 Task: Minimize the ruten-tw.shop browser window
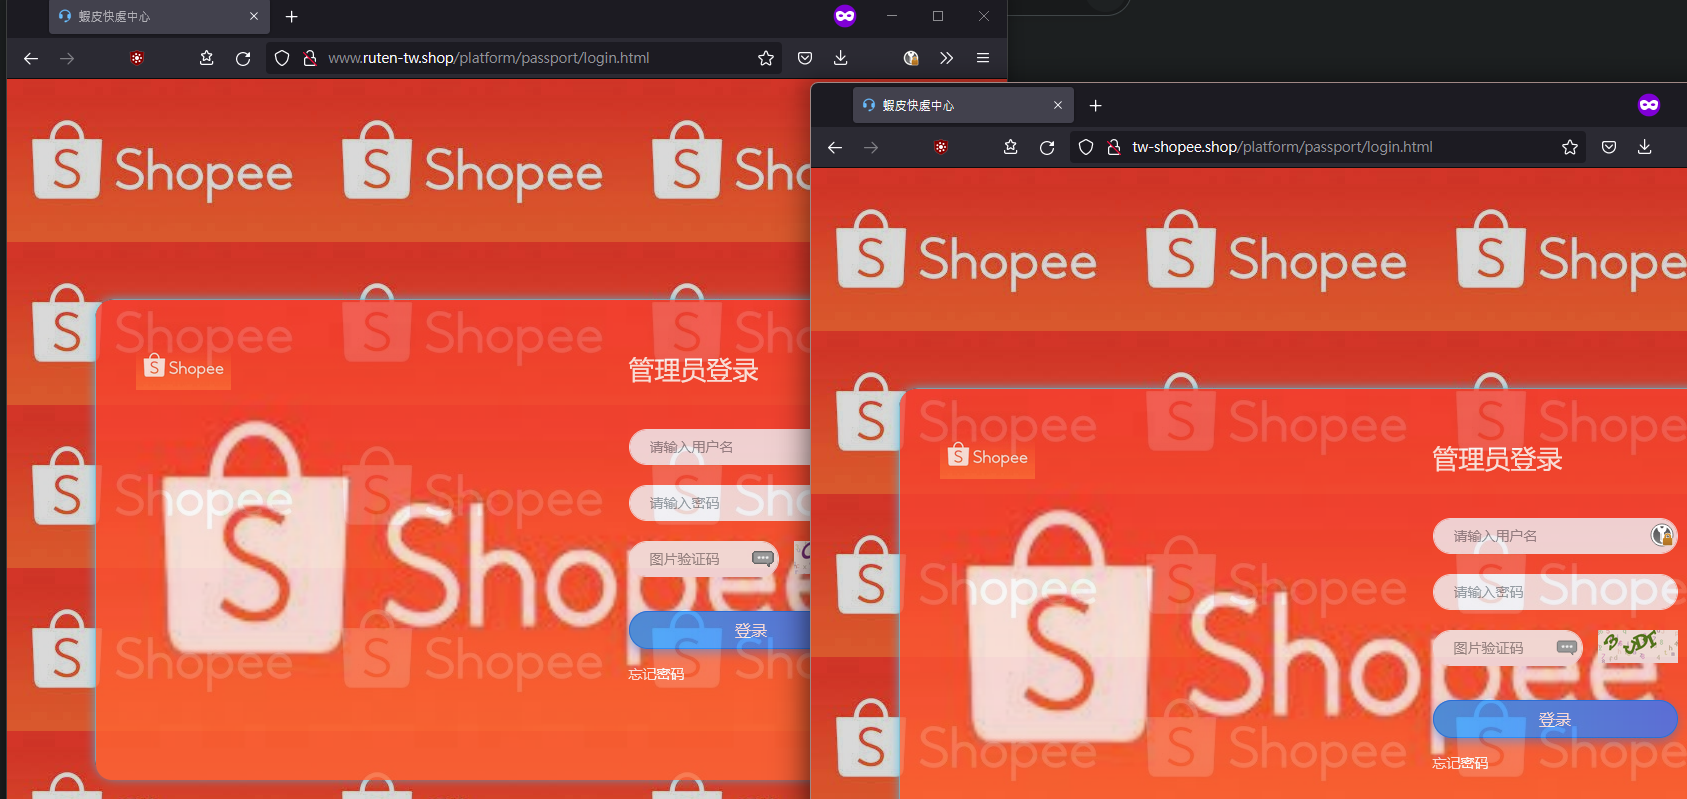point(892,16)
